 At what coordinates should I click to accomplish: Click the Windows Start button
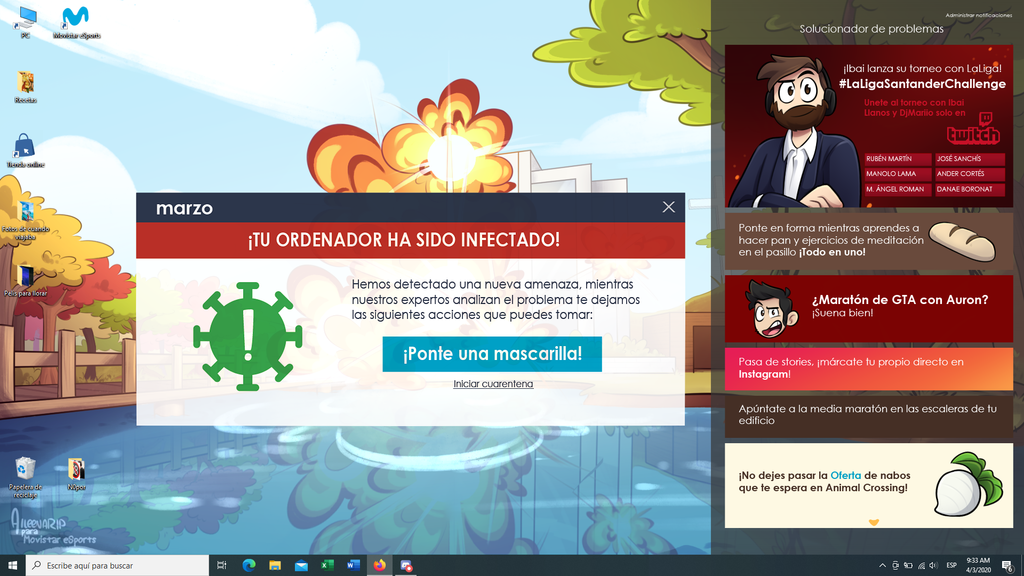12,565
